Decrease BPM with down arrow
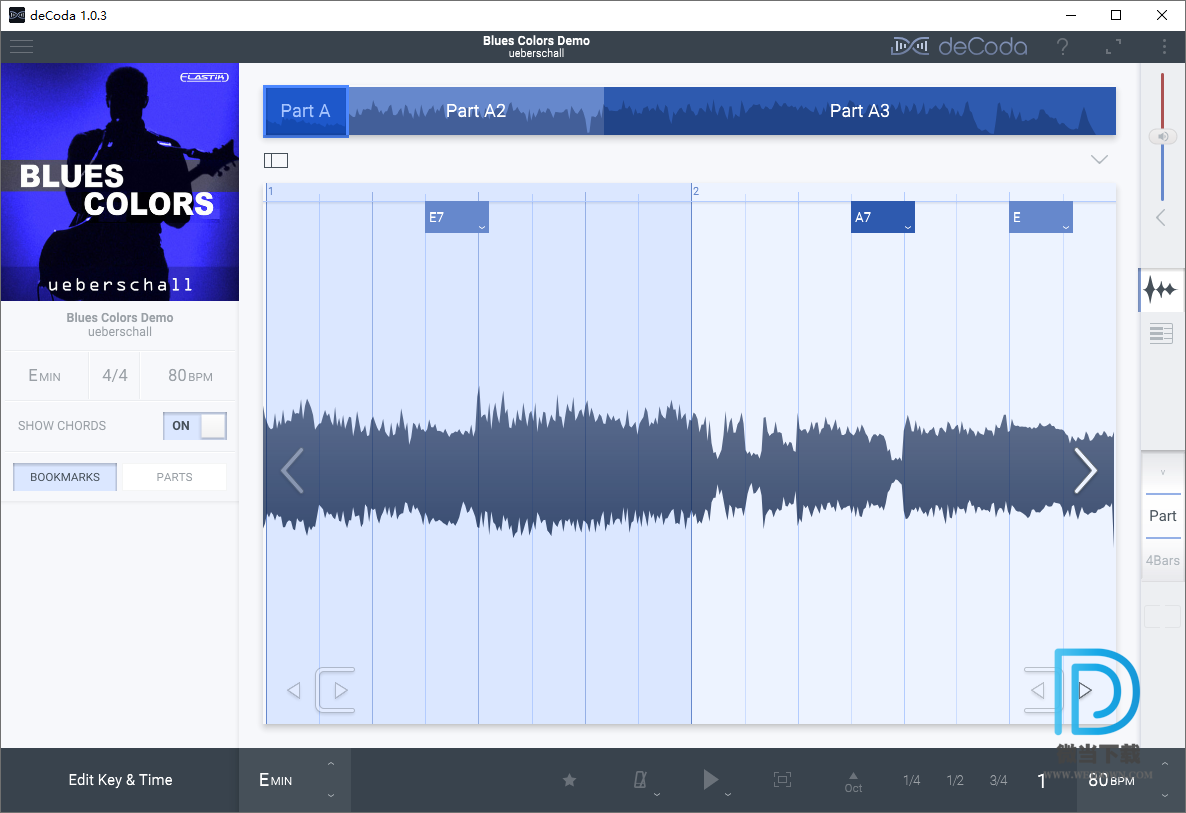This screenshot has height=813, width=1186. click(1165, 796)
